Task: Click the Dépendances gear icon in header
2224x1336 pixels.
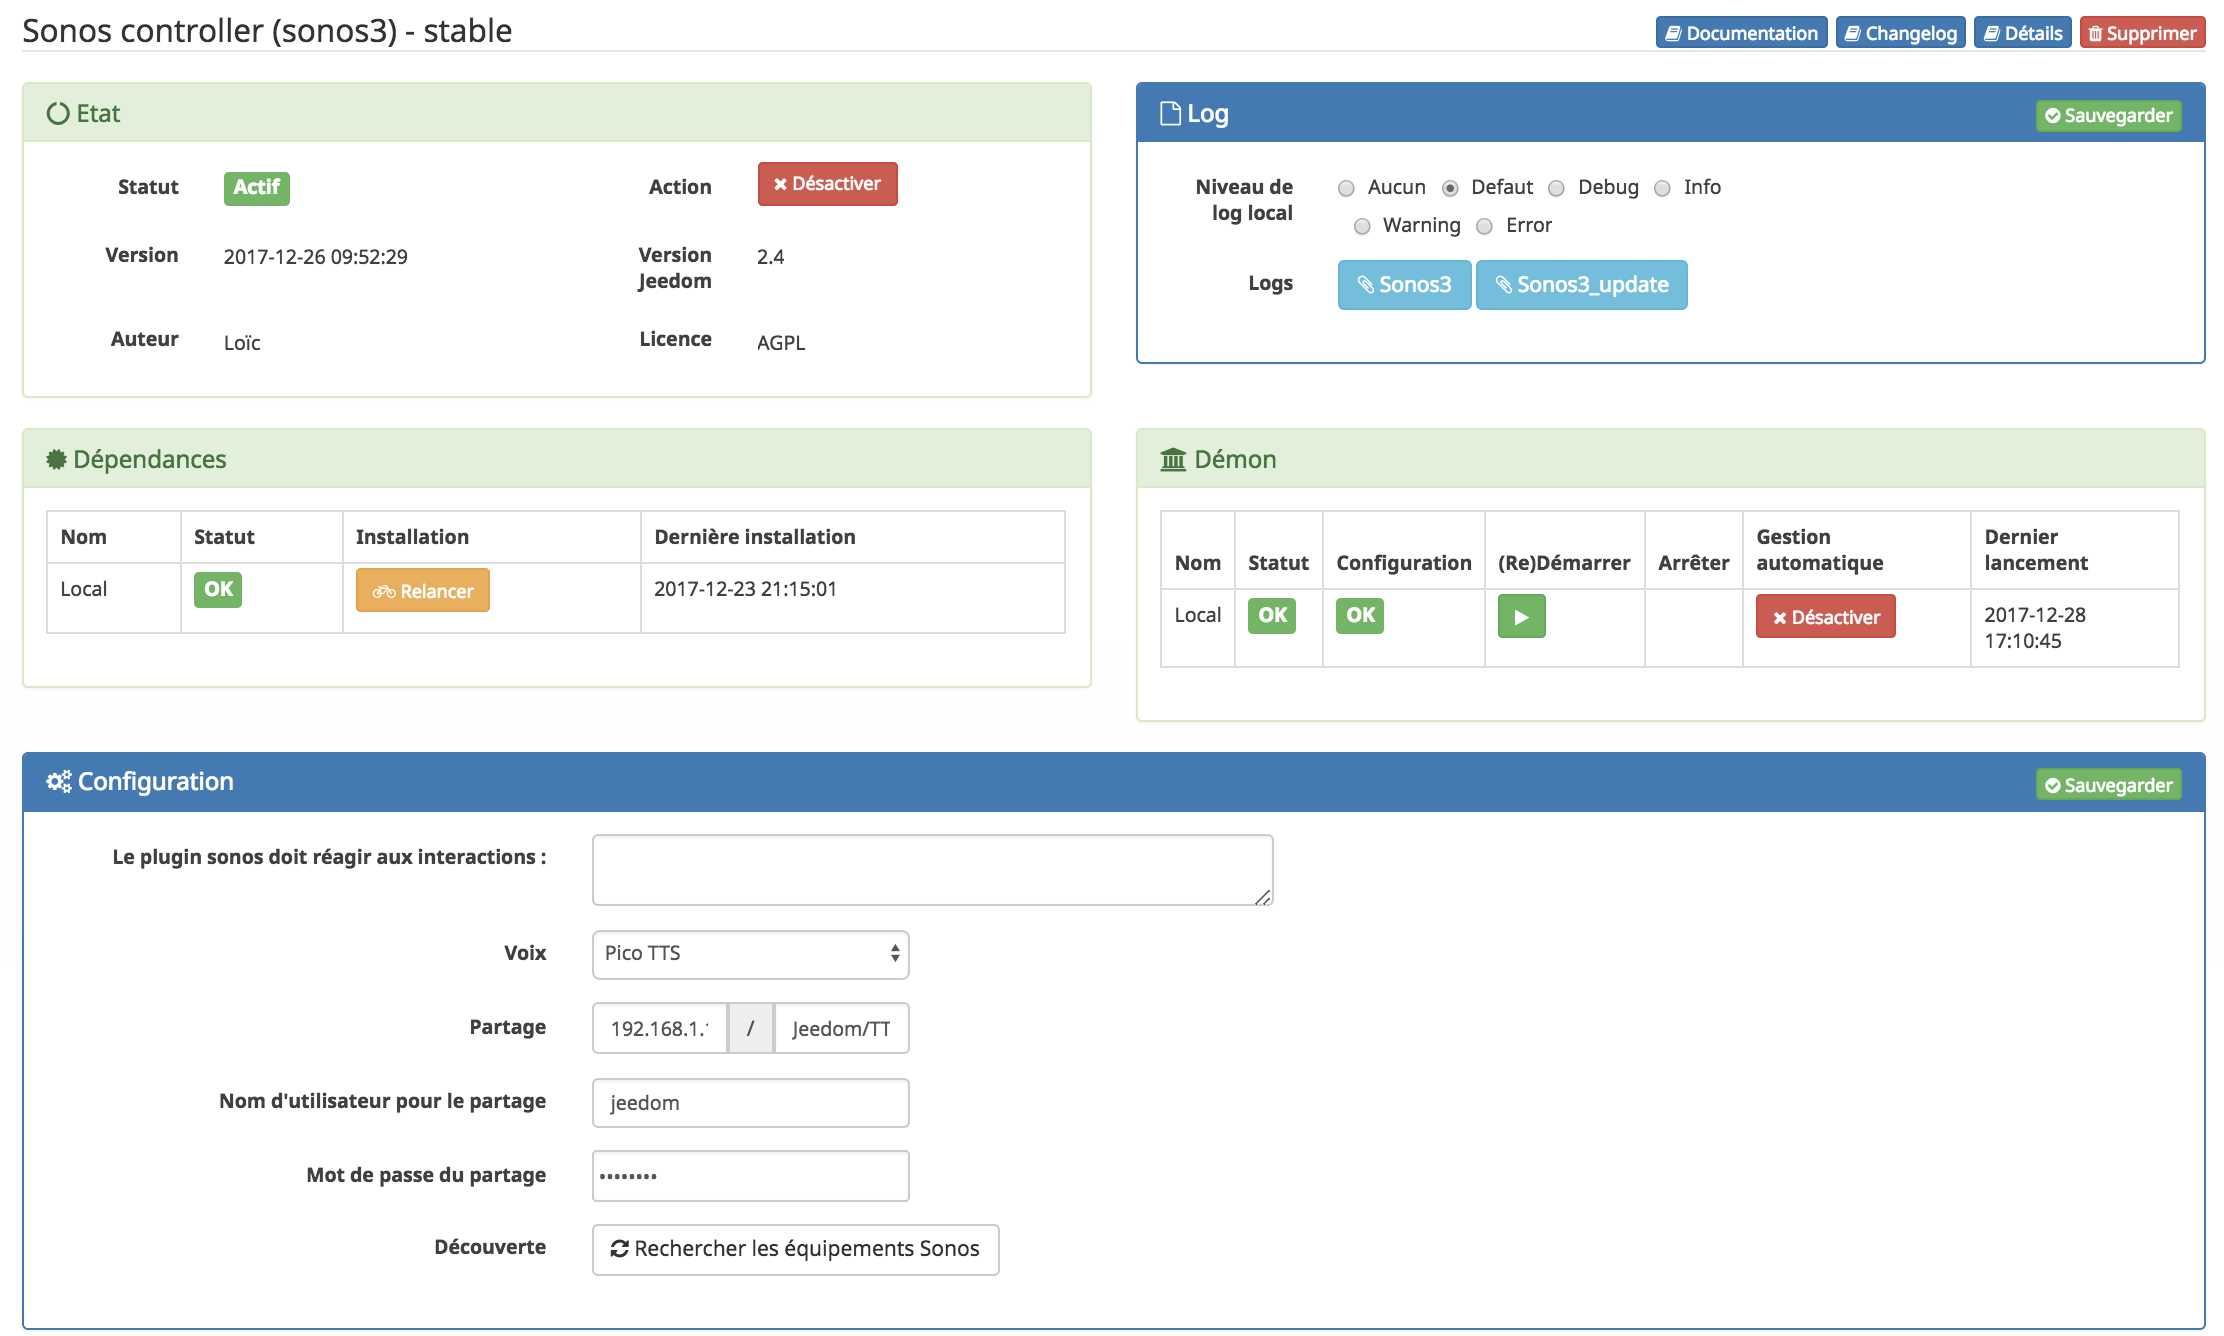Action: click(56, 460)
